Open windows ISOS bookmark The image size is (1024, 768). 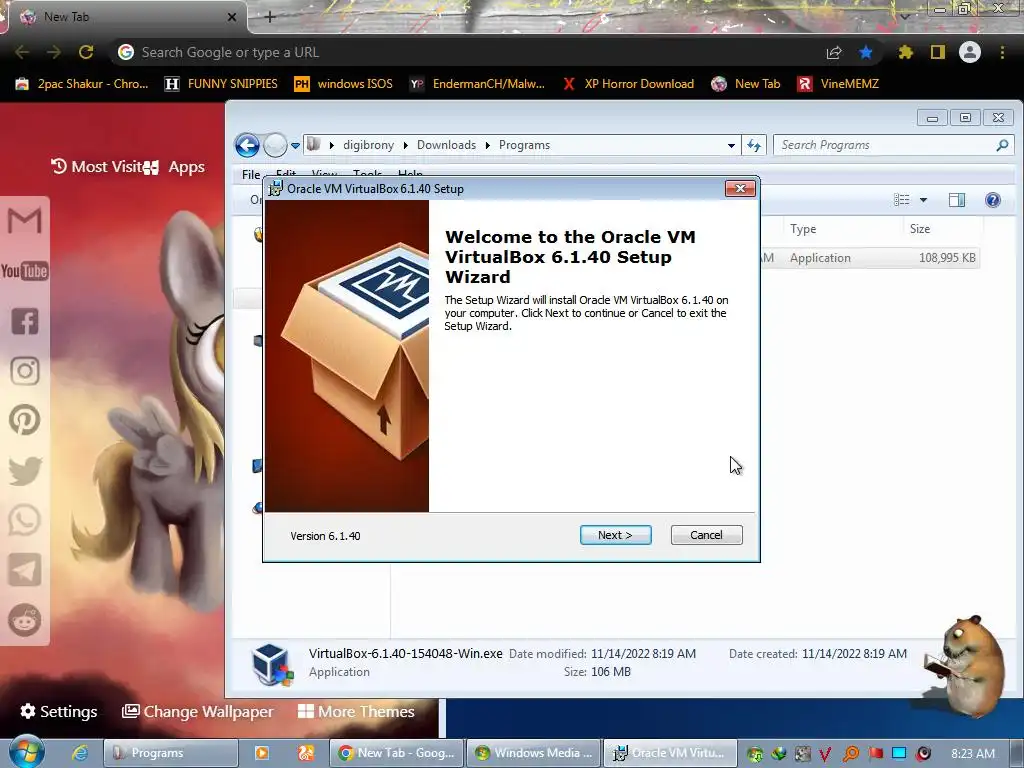pos(344,84)
